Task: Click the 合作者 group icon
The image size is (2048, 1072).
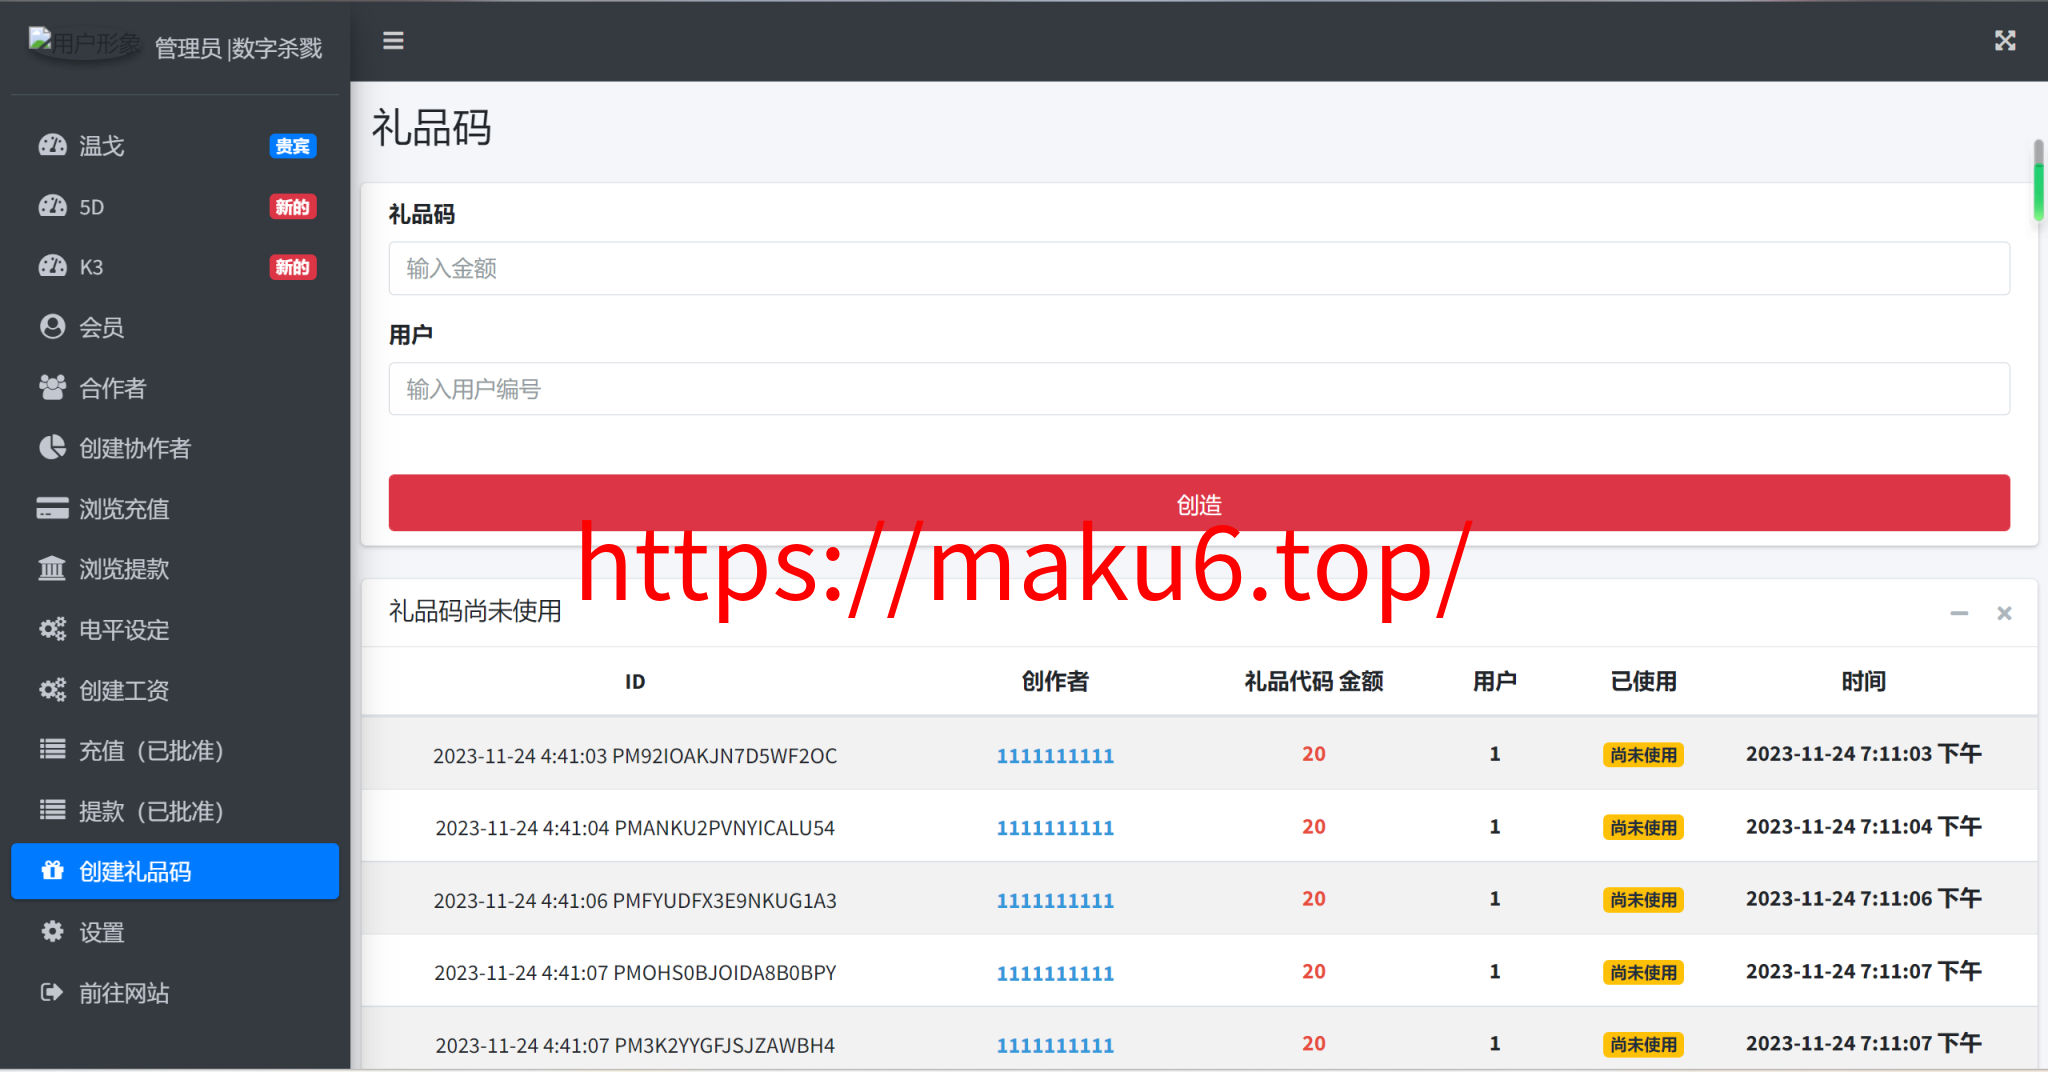Action: 52,387
